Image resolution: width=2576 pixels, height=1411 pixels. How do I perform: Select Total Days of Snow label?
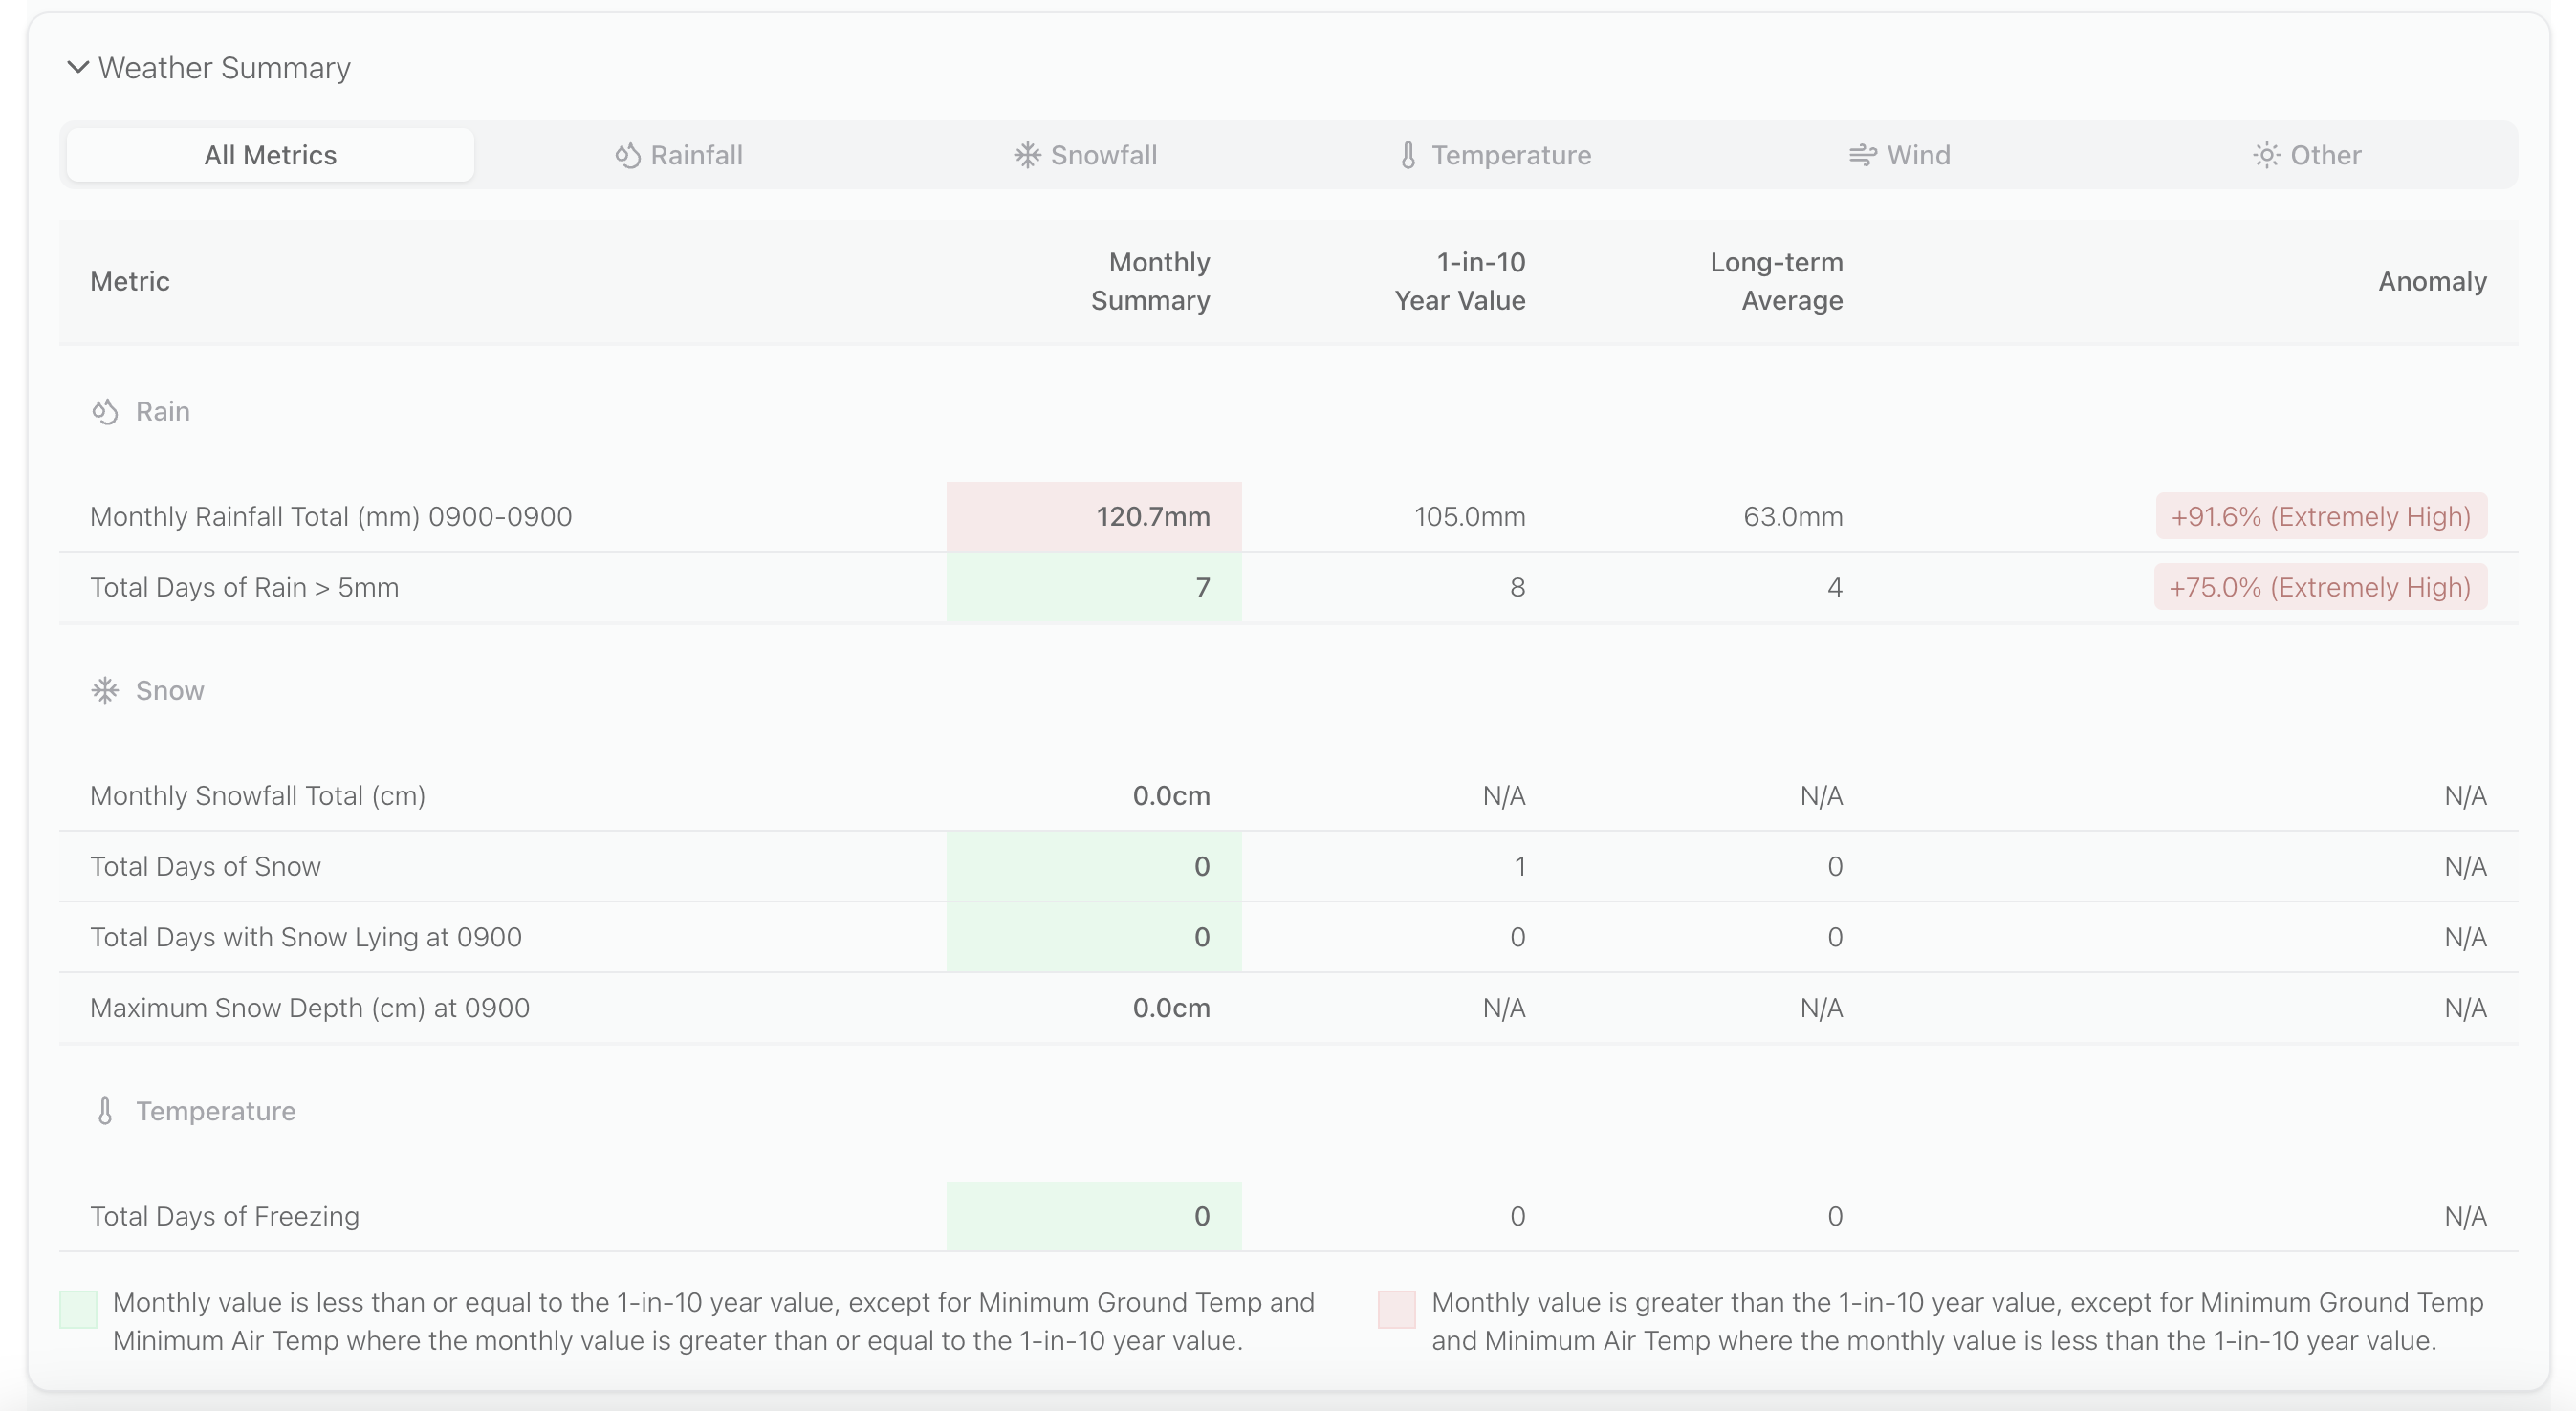pyautogui.click(x=205, y=867)
